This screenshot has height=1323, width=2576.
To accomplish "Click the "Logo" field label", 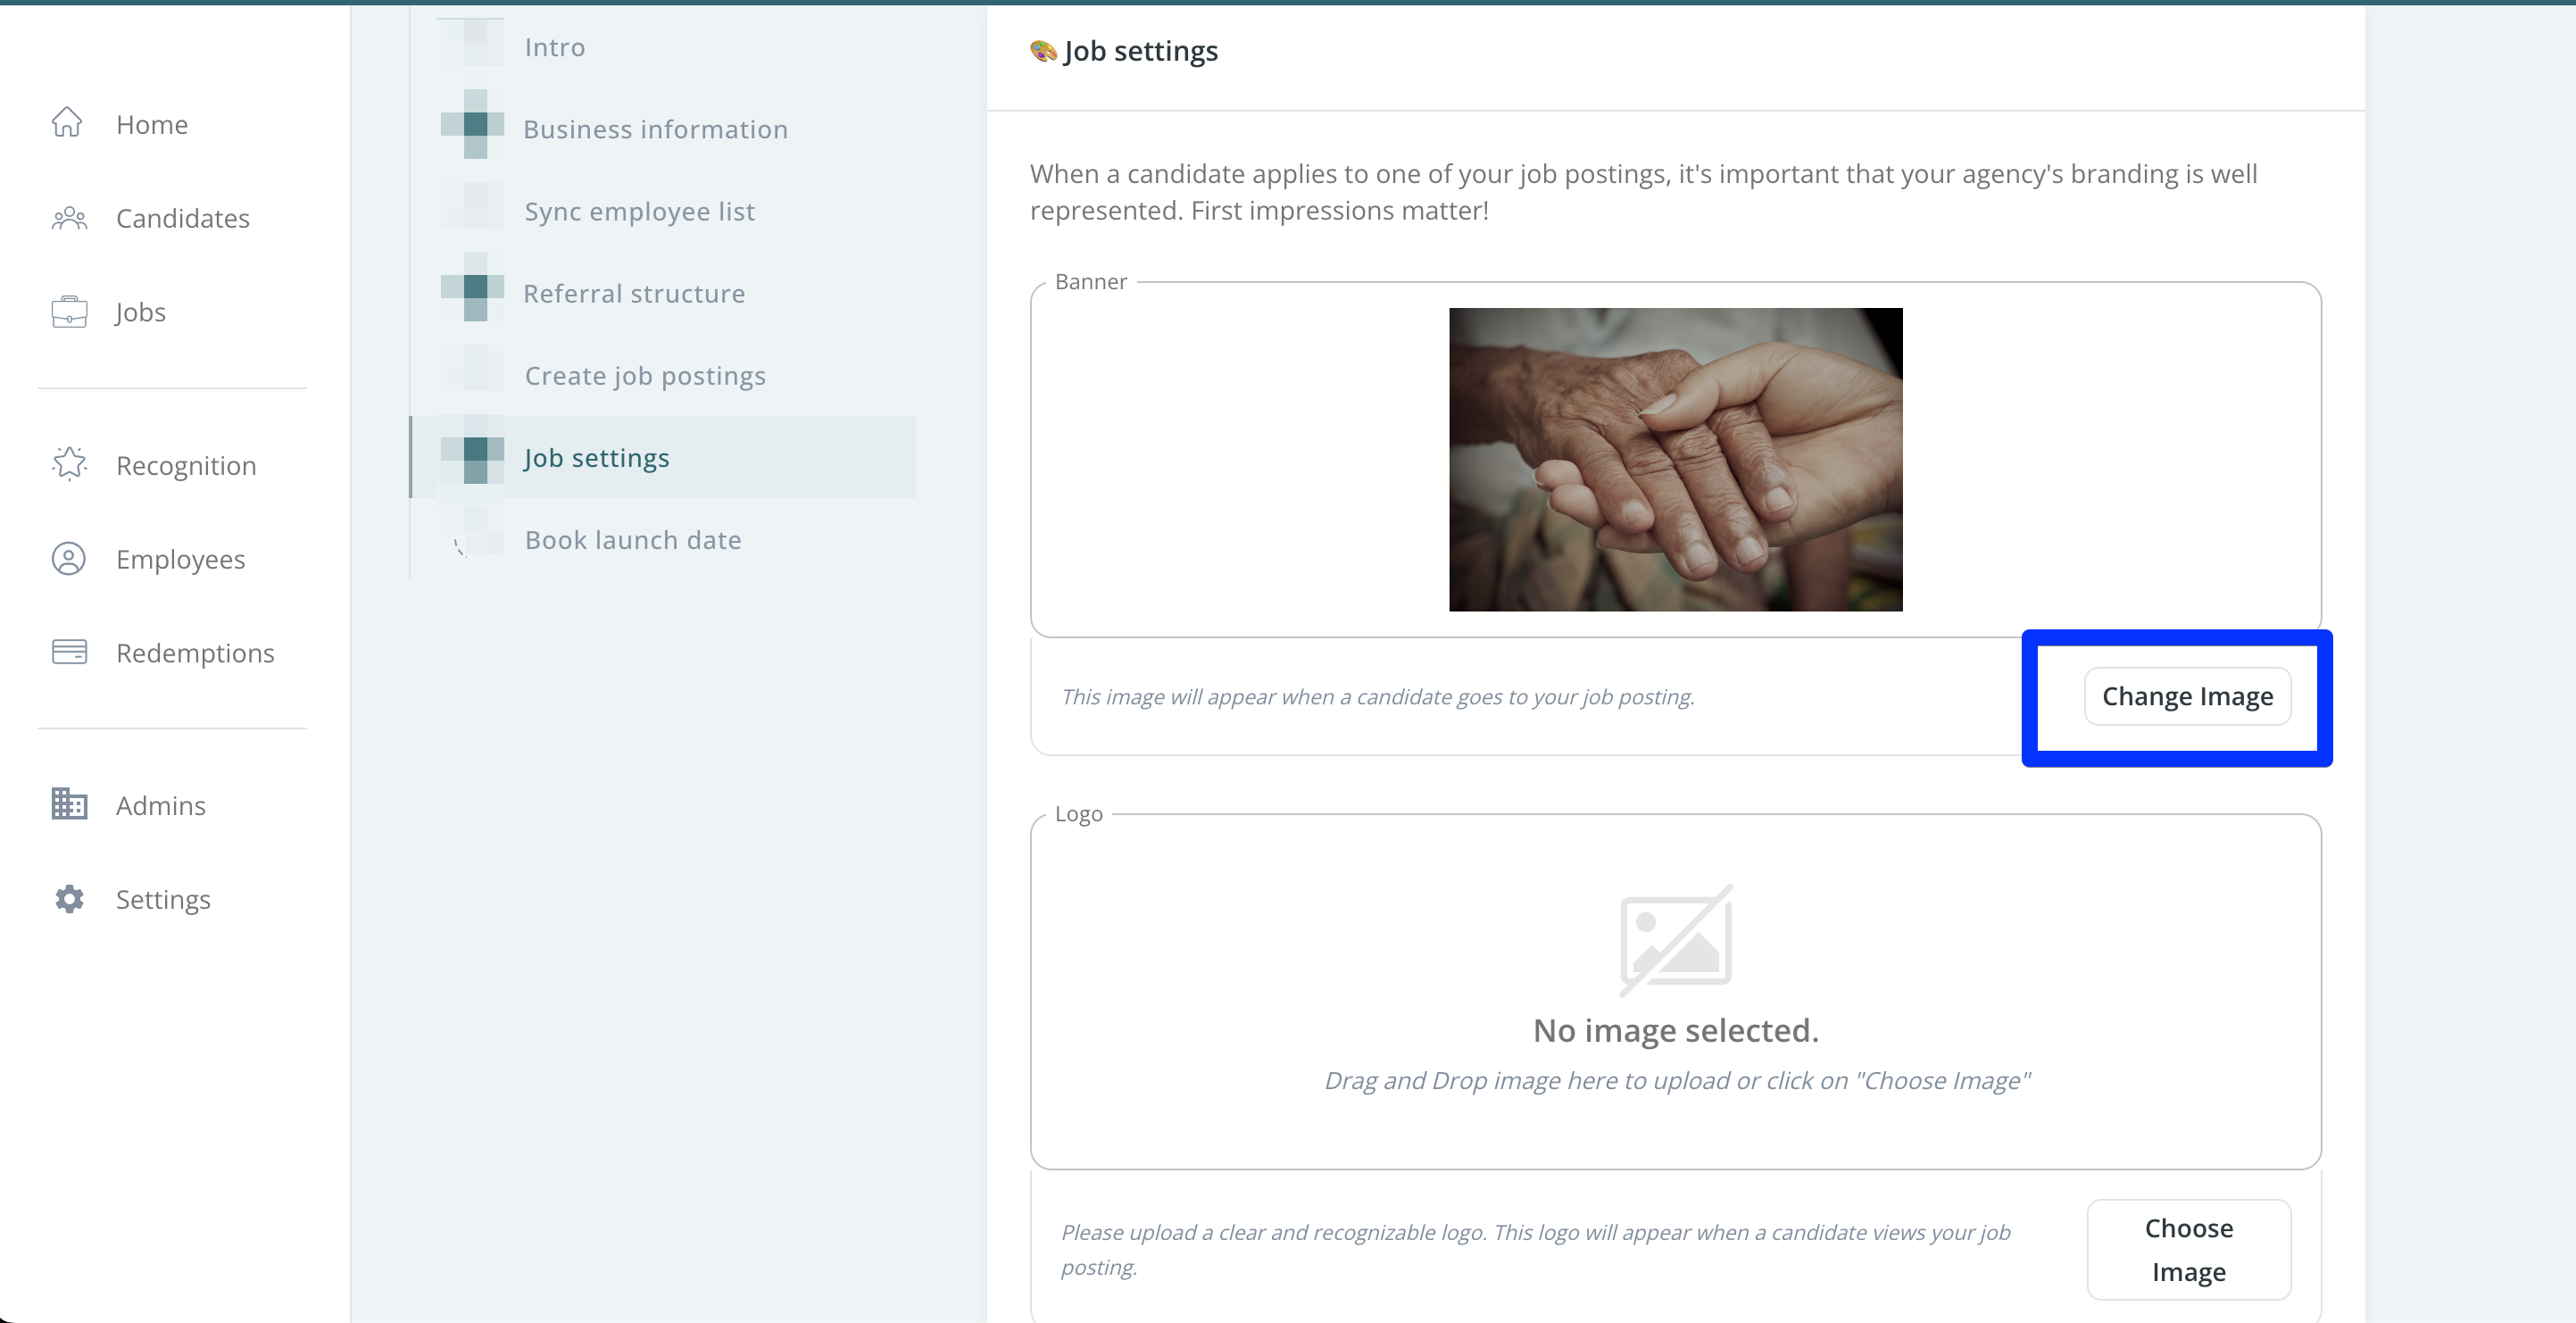I will [1078, 814].
